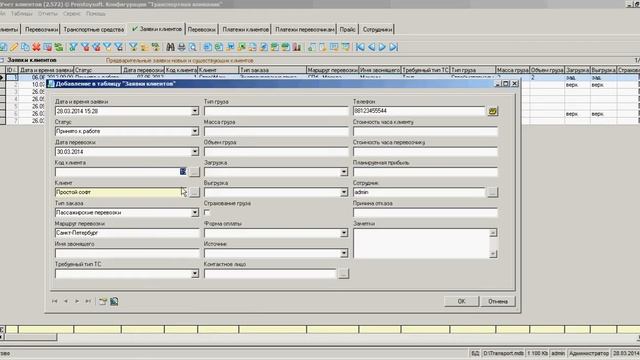
Task: Click into Имя звонящего field
Action: (127, 253)
